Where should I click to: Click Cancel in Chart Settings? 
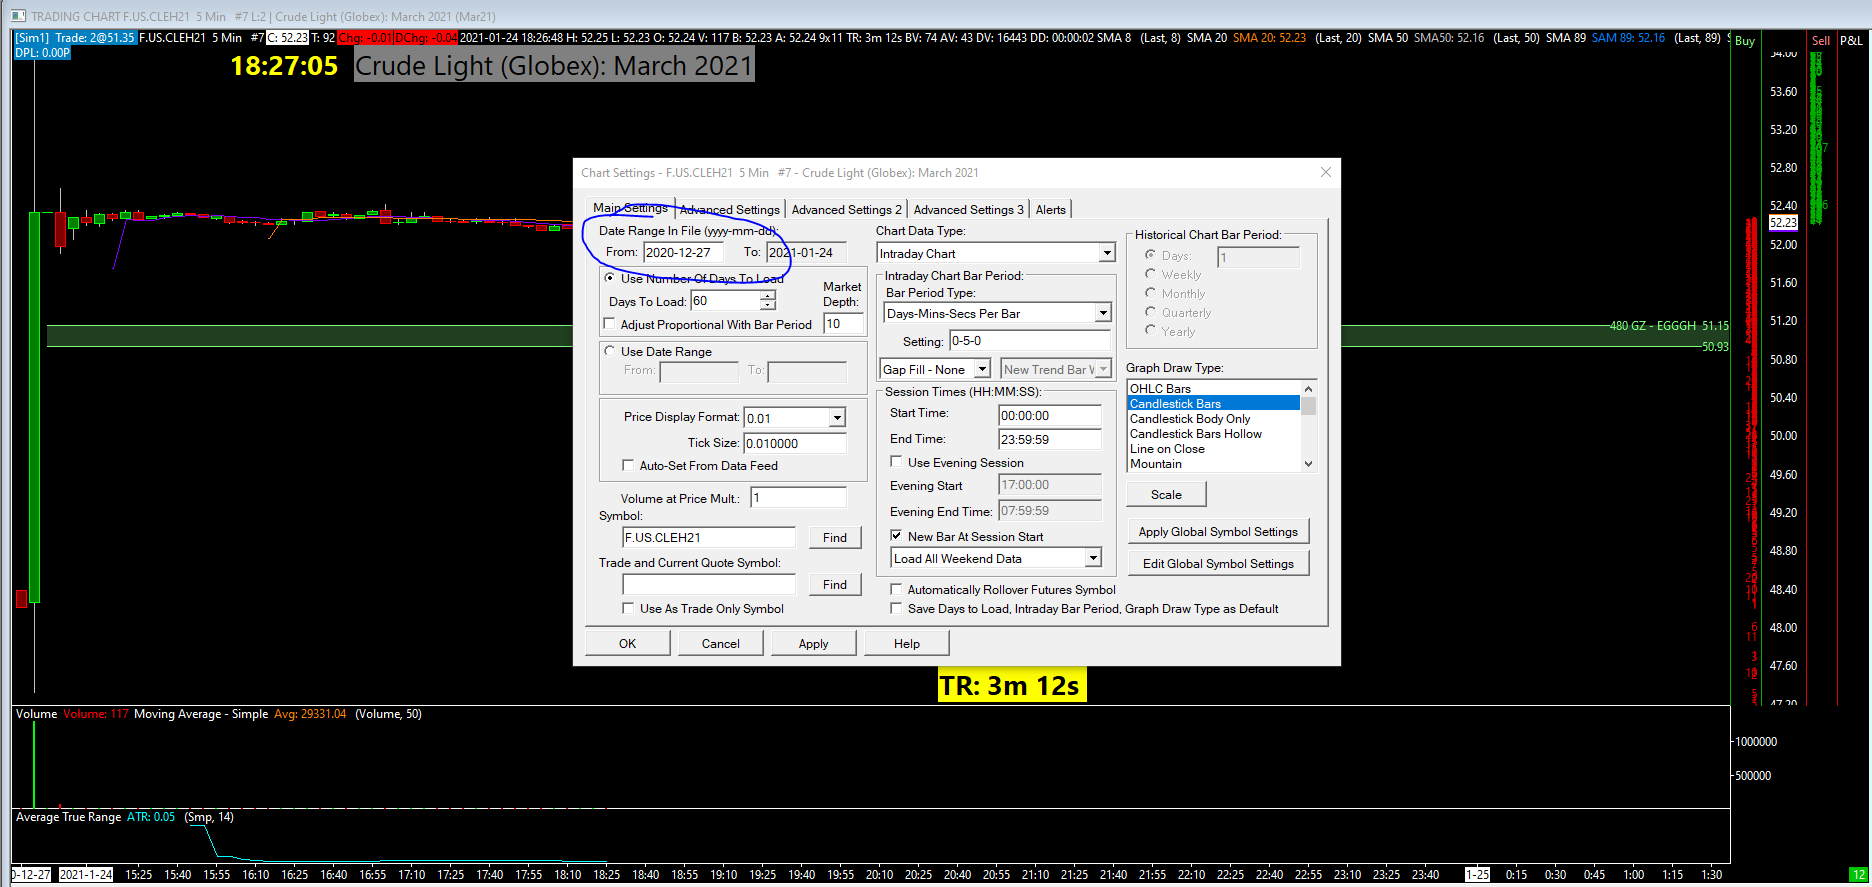tap(720, 643)
